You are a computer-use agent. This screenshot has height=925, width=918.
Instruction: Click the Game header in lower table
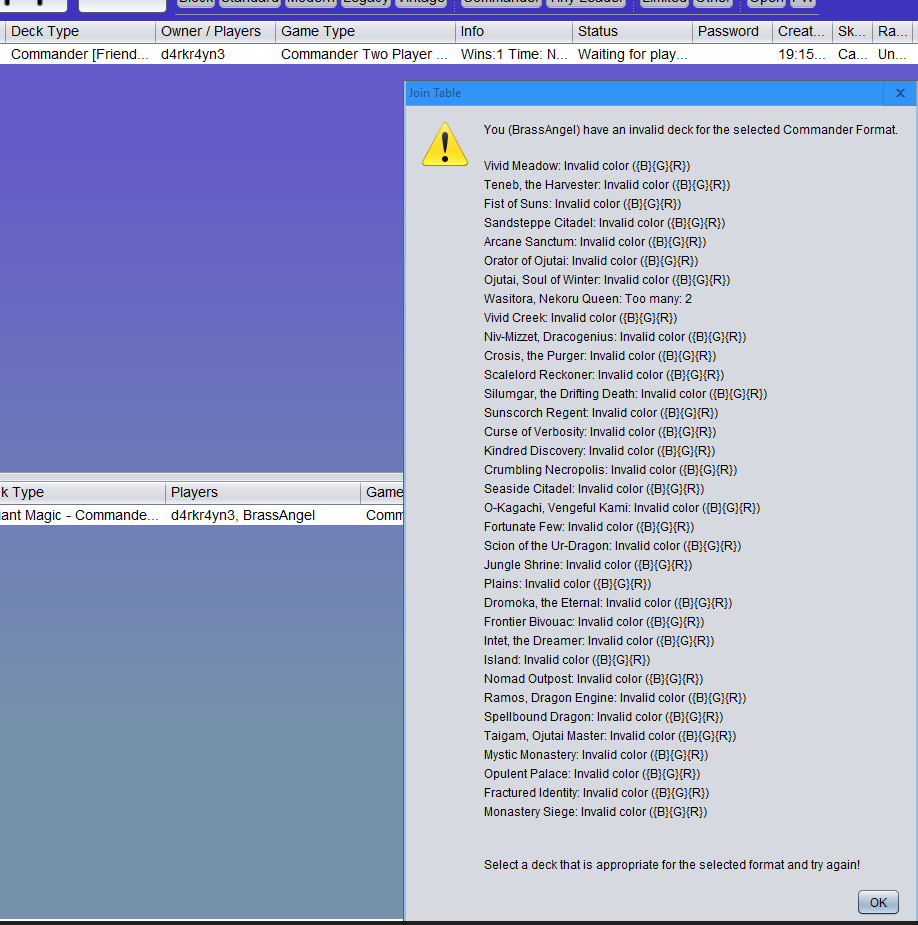point(383,492)
